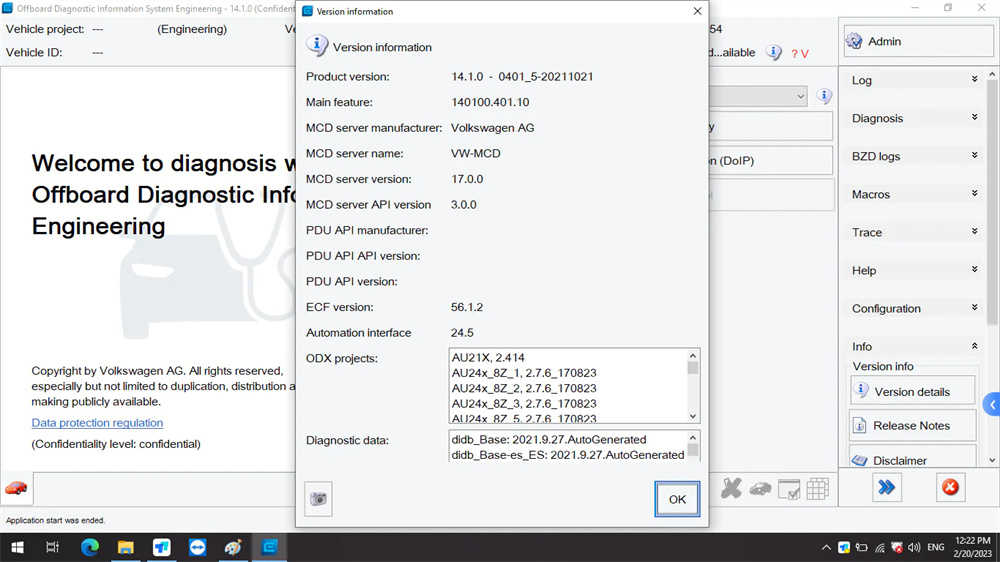Select AU21X, 2.414 in ODX projects

click(488, 358)
